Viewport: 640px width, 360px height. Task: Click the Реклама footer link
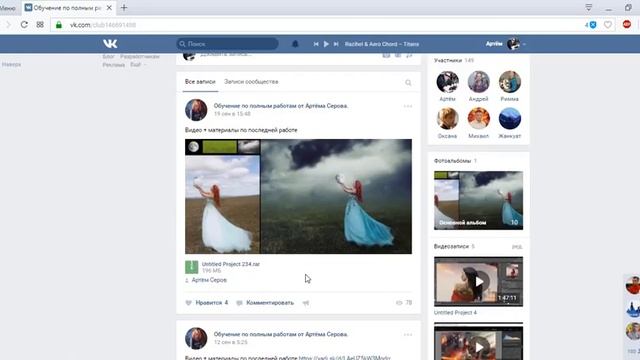[113, 65]
